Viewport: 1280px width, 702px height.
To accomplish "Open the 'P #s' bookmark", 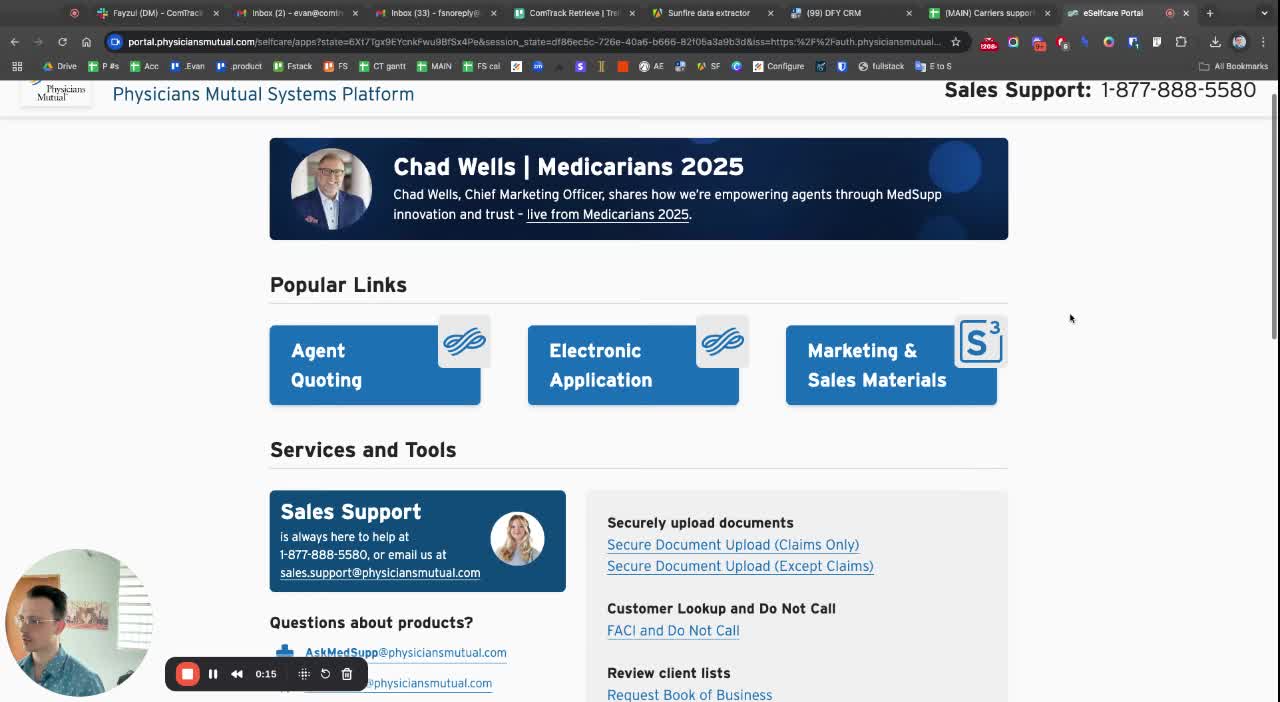I will (103, 66).
